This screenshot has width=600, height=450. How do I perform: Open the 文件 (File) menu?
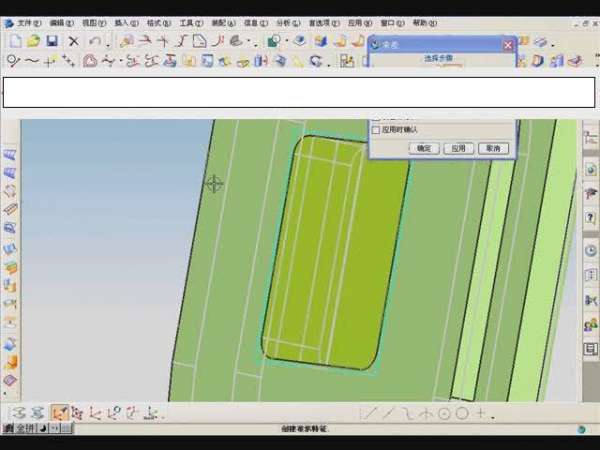point(28,22)
